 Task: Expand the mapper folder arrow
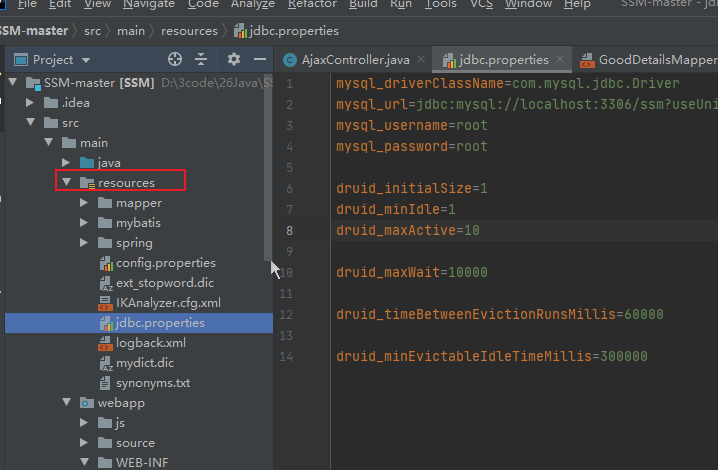(x=84, y=203)
